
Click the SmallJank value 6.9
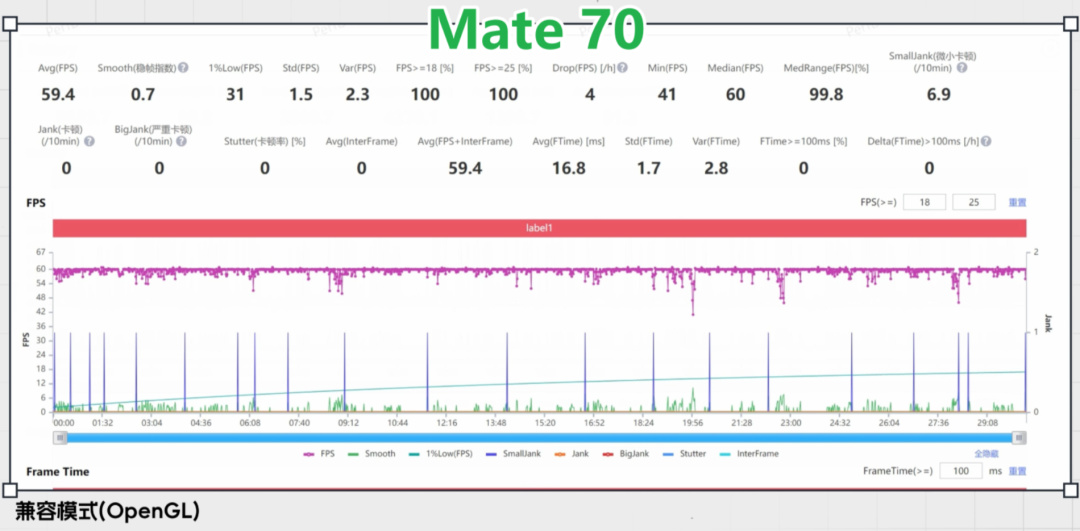coord(939,94)
